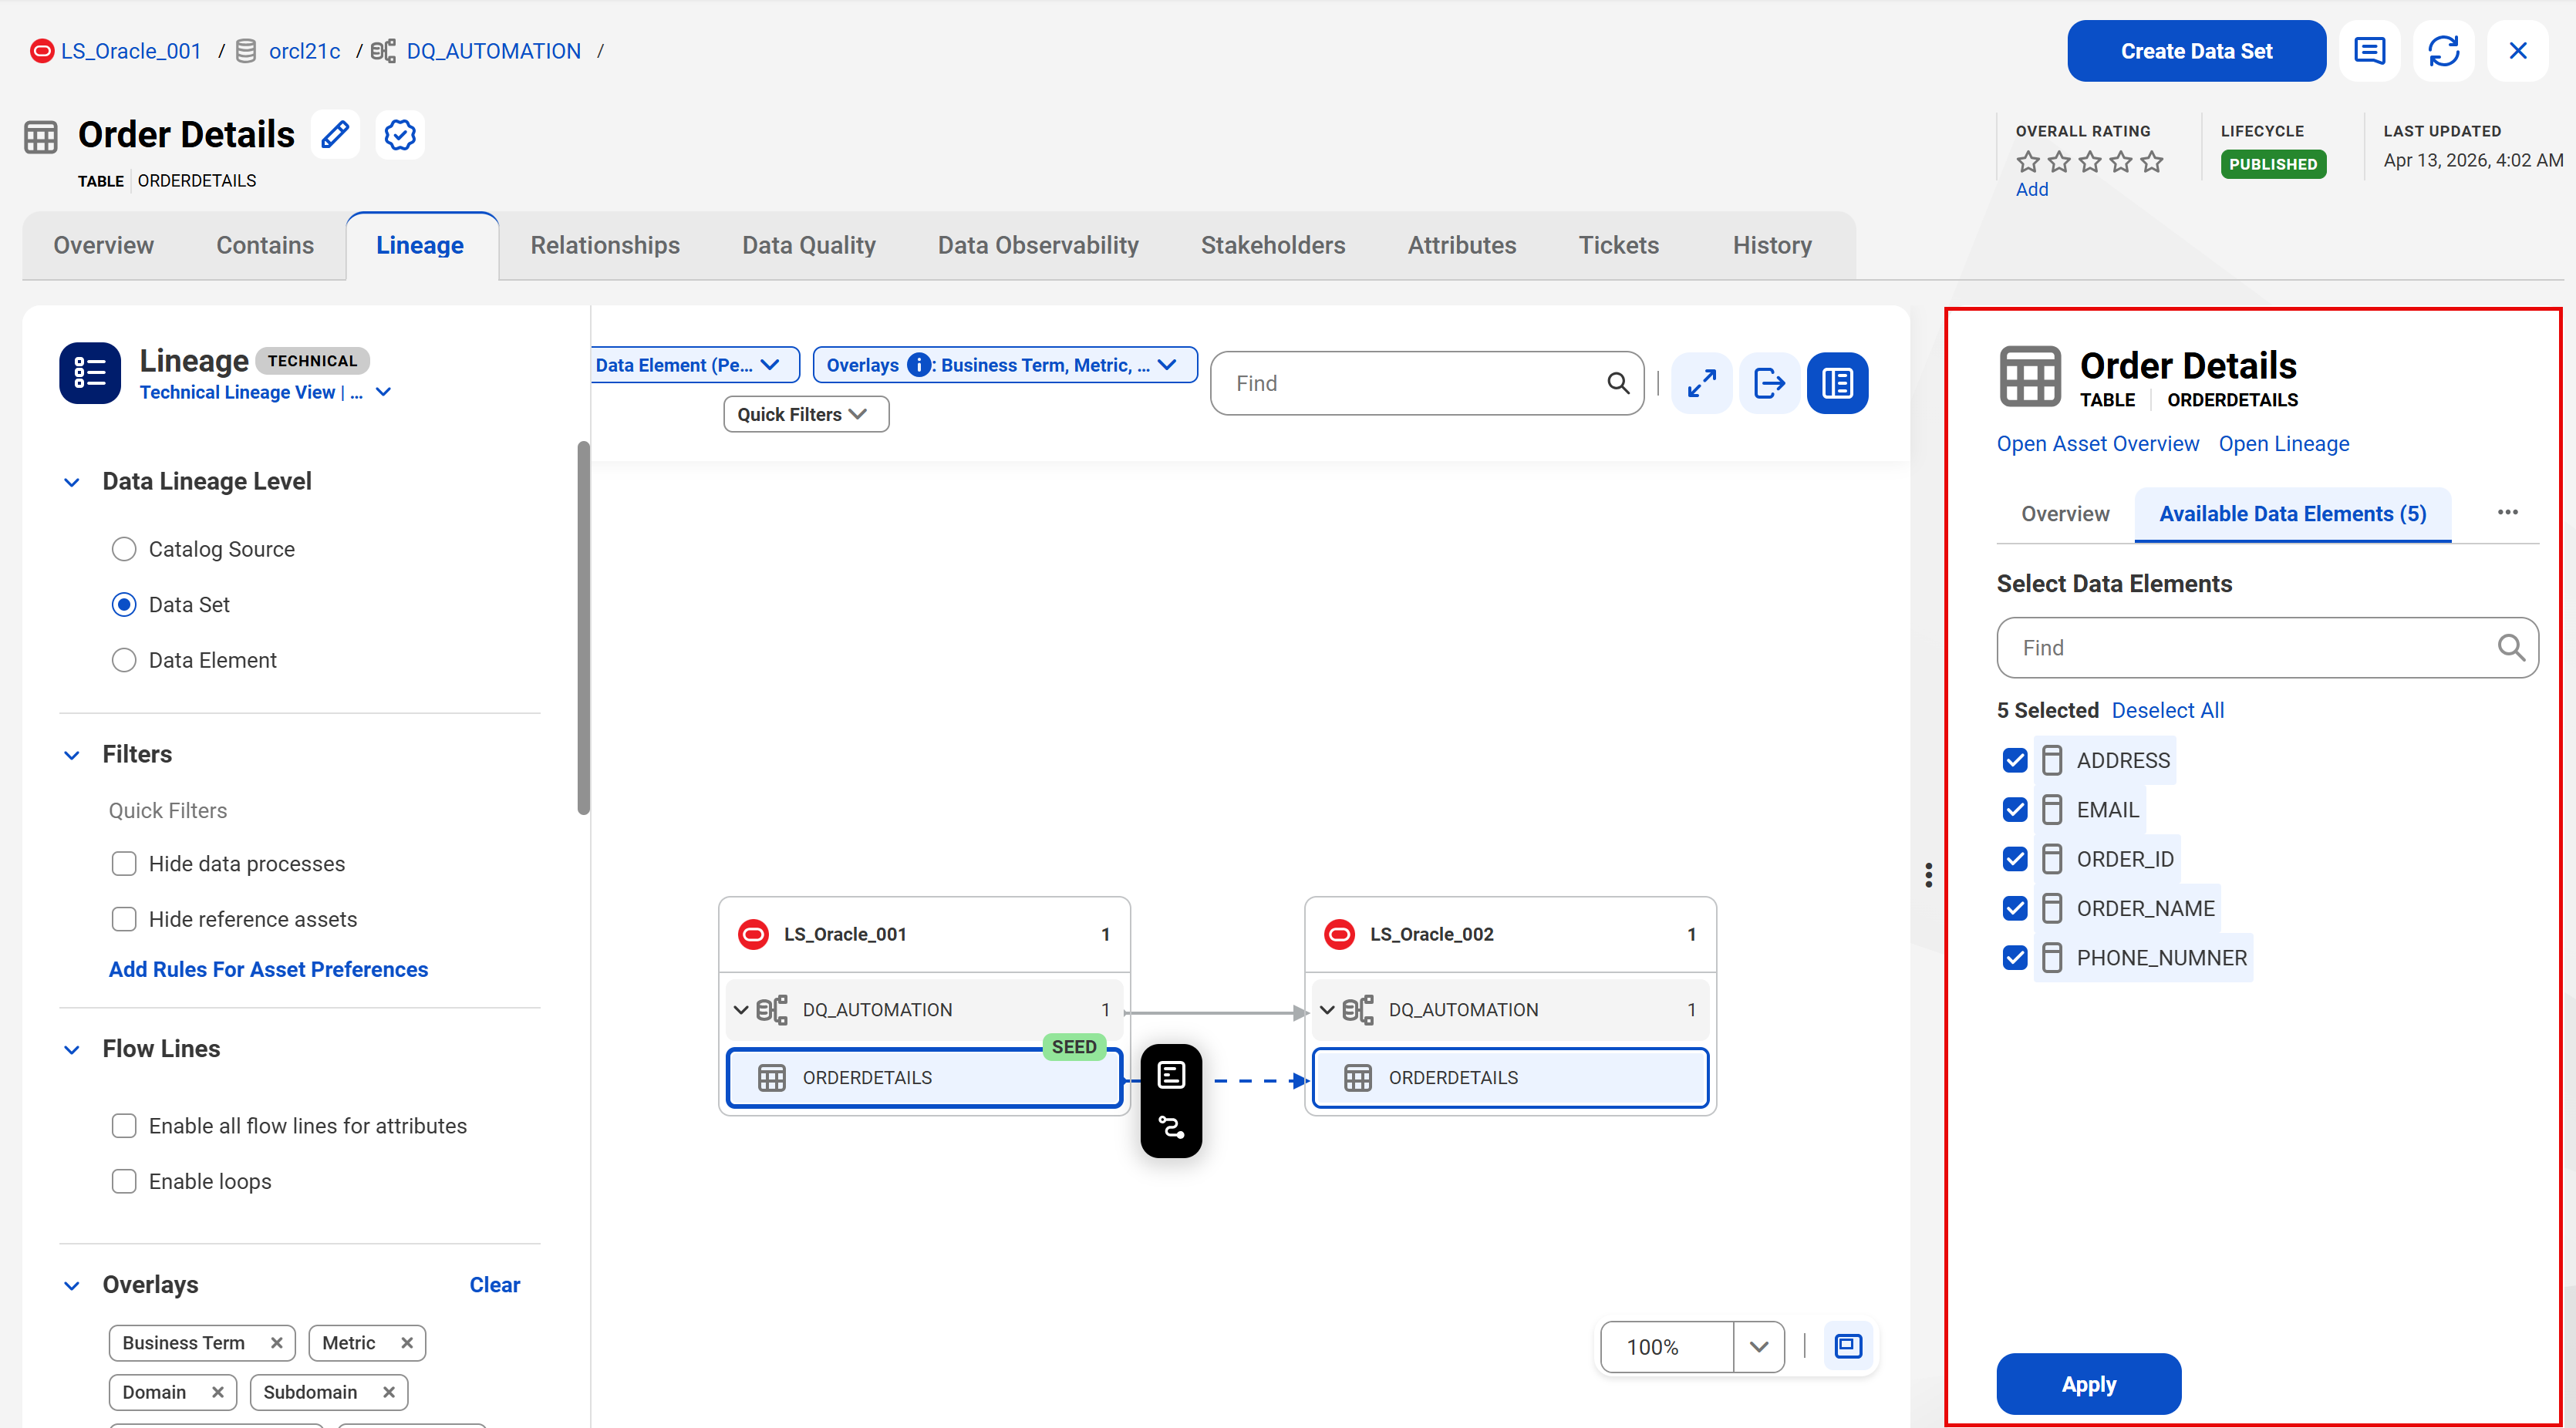Click the certification badge icon next to title
The width and height of the screenshot is (2576, 1428).
click(x=400, y=134)
